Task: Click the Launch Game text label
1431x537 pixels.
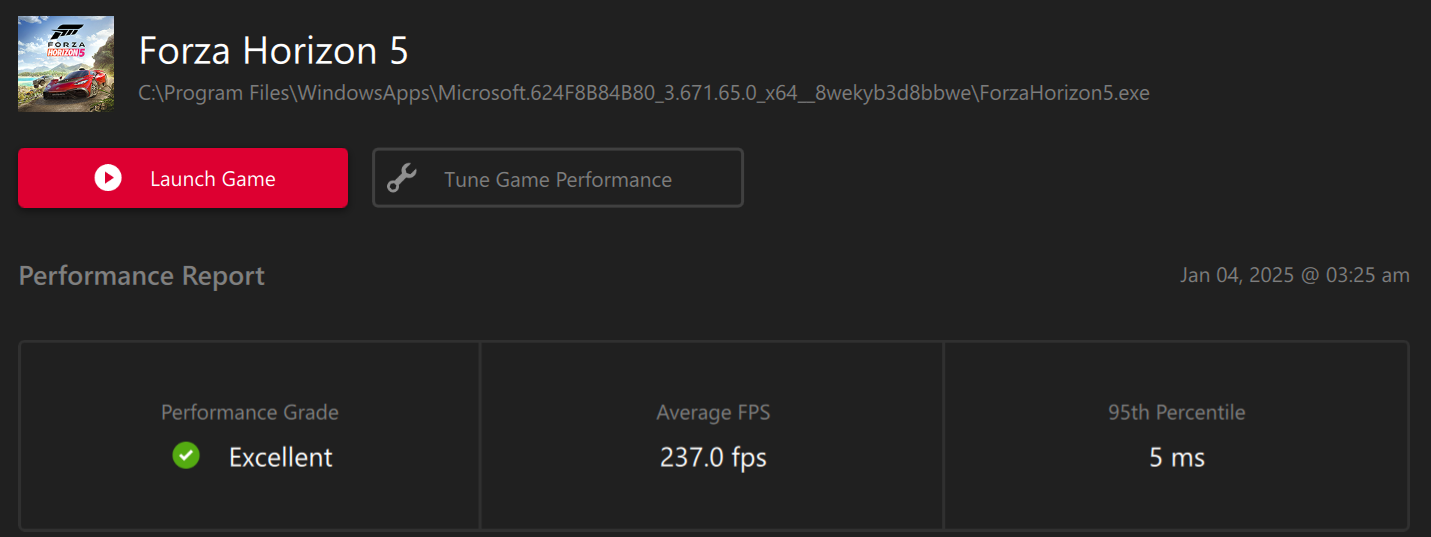Action: click(213, 179)
